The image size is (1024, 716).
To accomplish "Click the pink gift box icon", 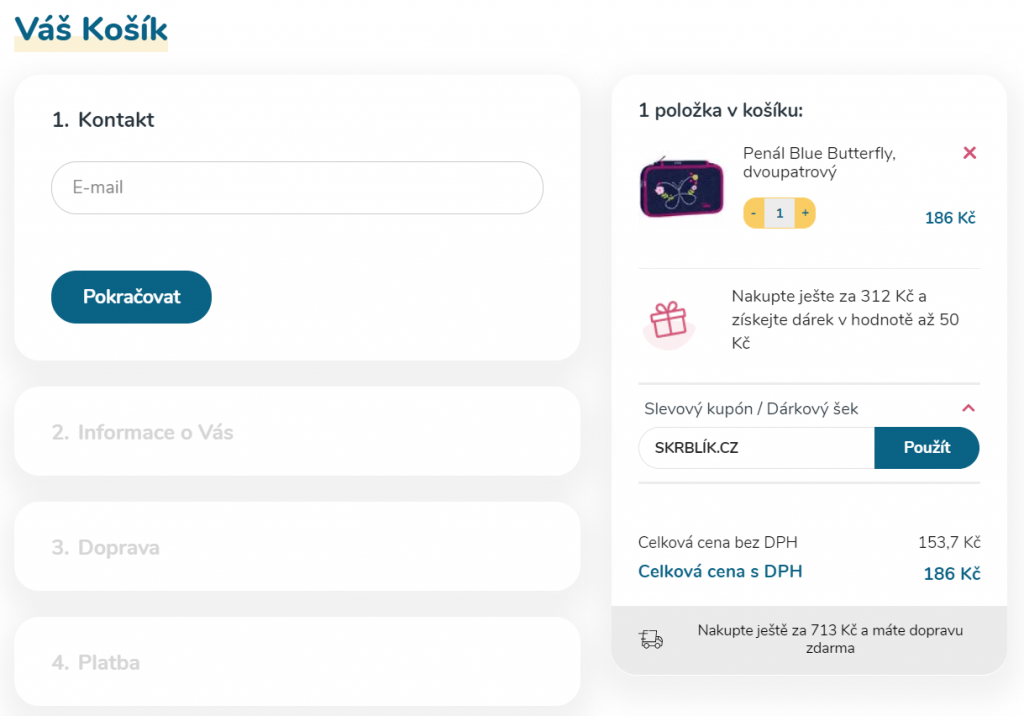I will click(x=668, y=320).
